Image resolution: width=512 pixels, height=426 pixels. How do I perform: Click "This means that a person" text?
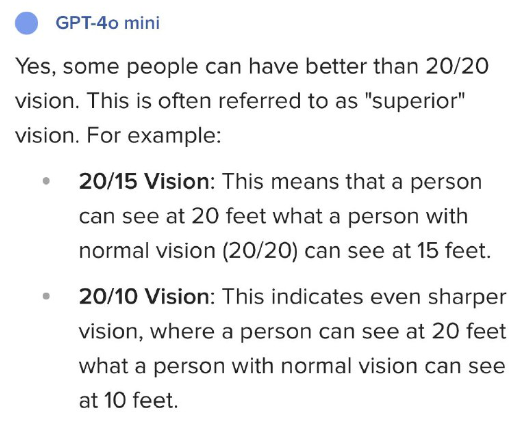[352, 182]
